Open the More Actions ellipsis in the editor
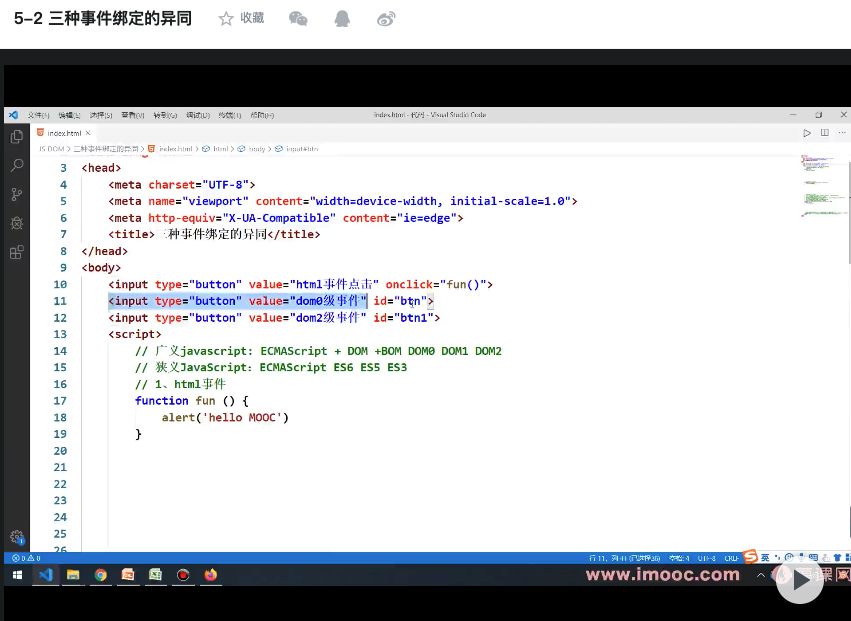The height and width of the screenshot is (621, 851). point(842,133)
